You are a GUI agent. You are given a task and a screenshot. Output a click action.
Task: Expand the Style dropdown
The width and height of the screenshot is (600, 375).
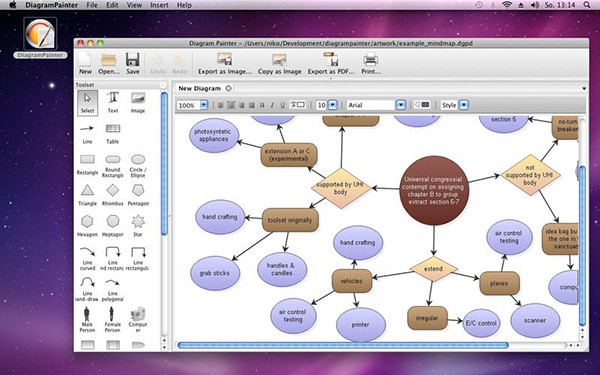click(x=463, y=105)
